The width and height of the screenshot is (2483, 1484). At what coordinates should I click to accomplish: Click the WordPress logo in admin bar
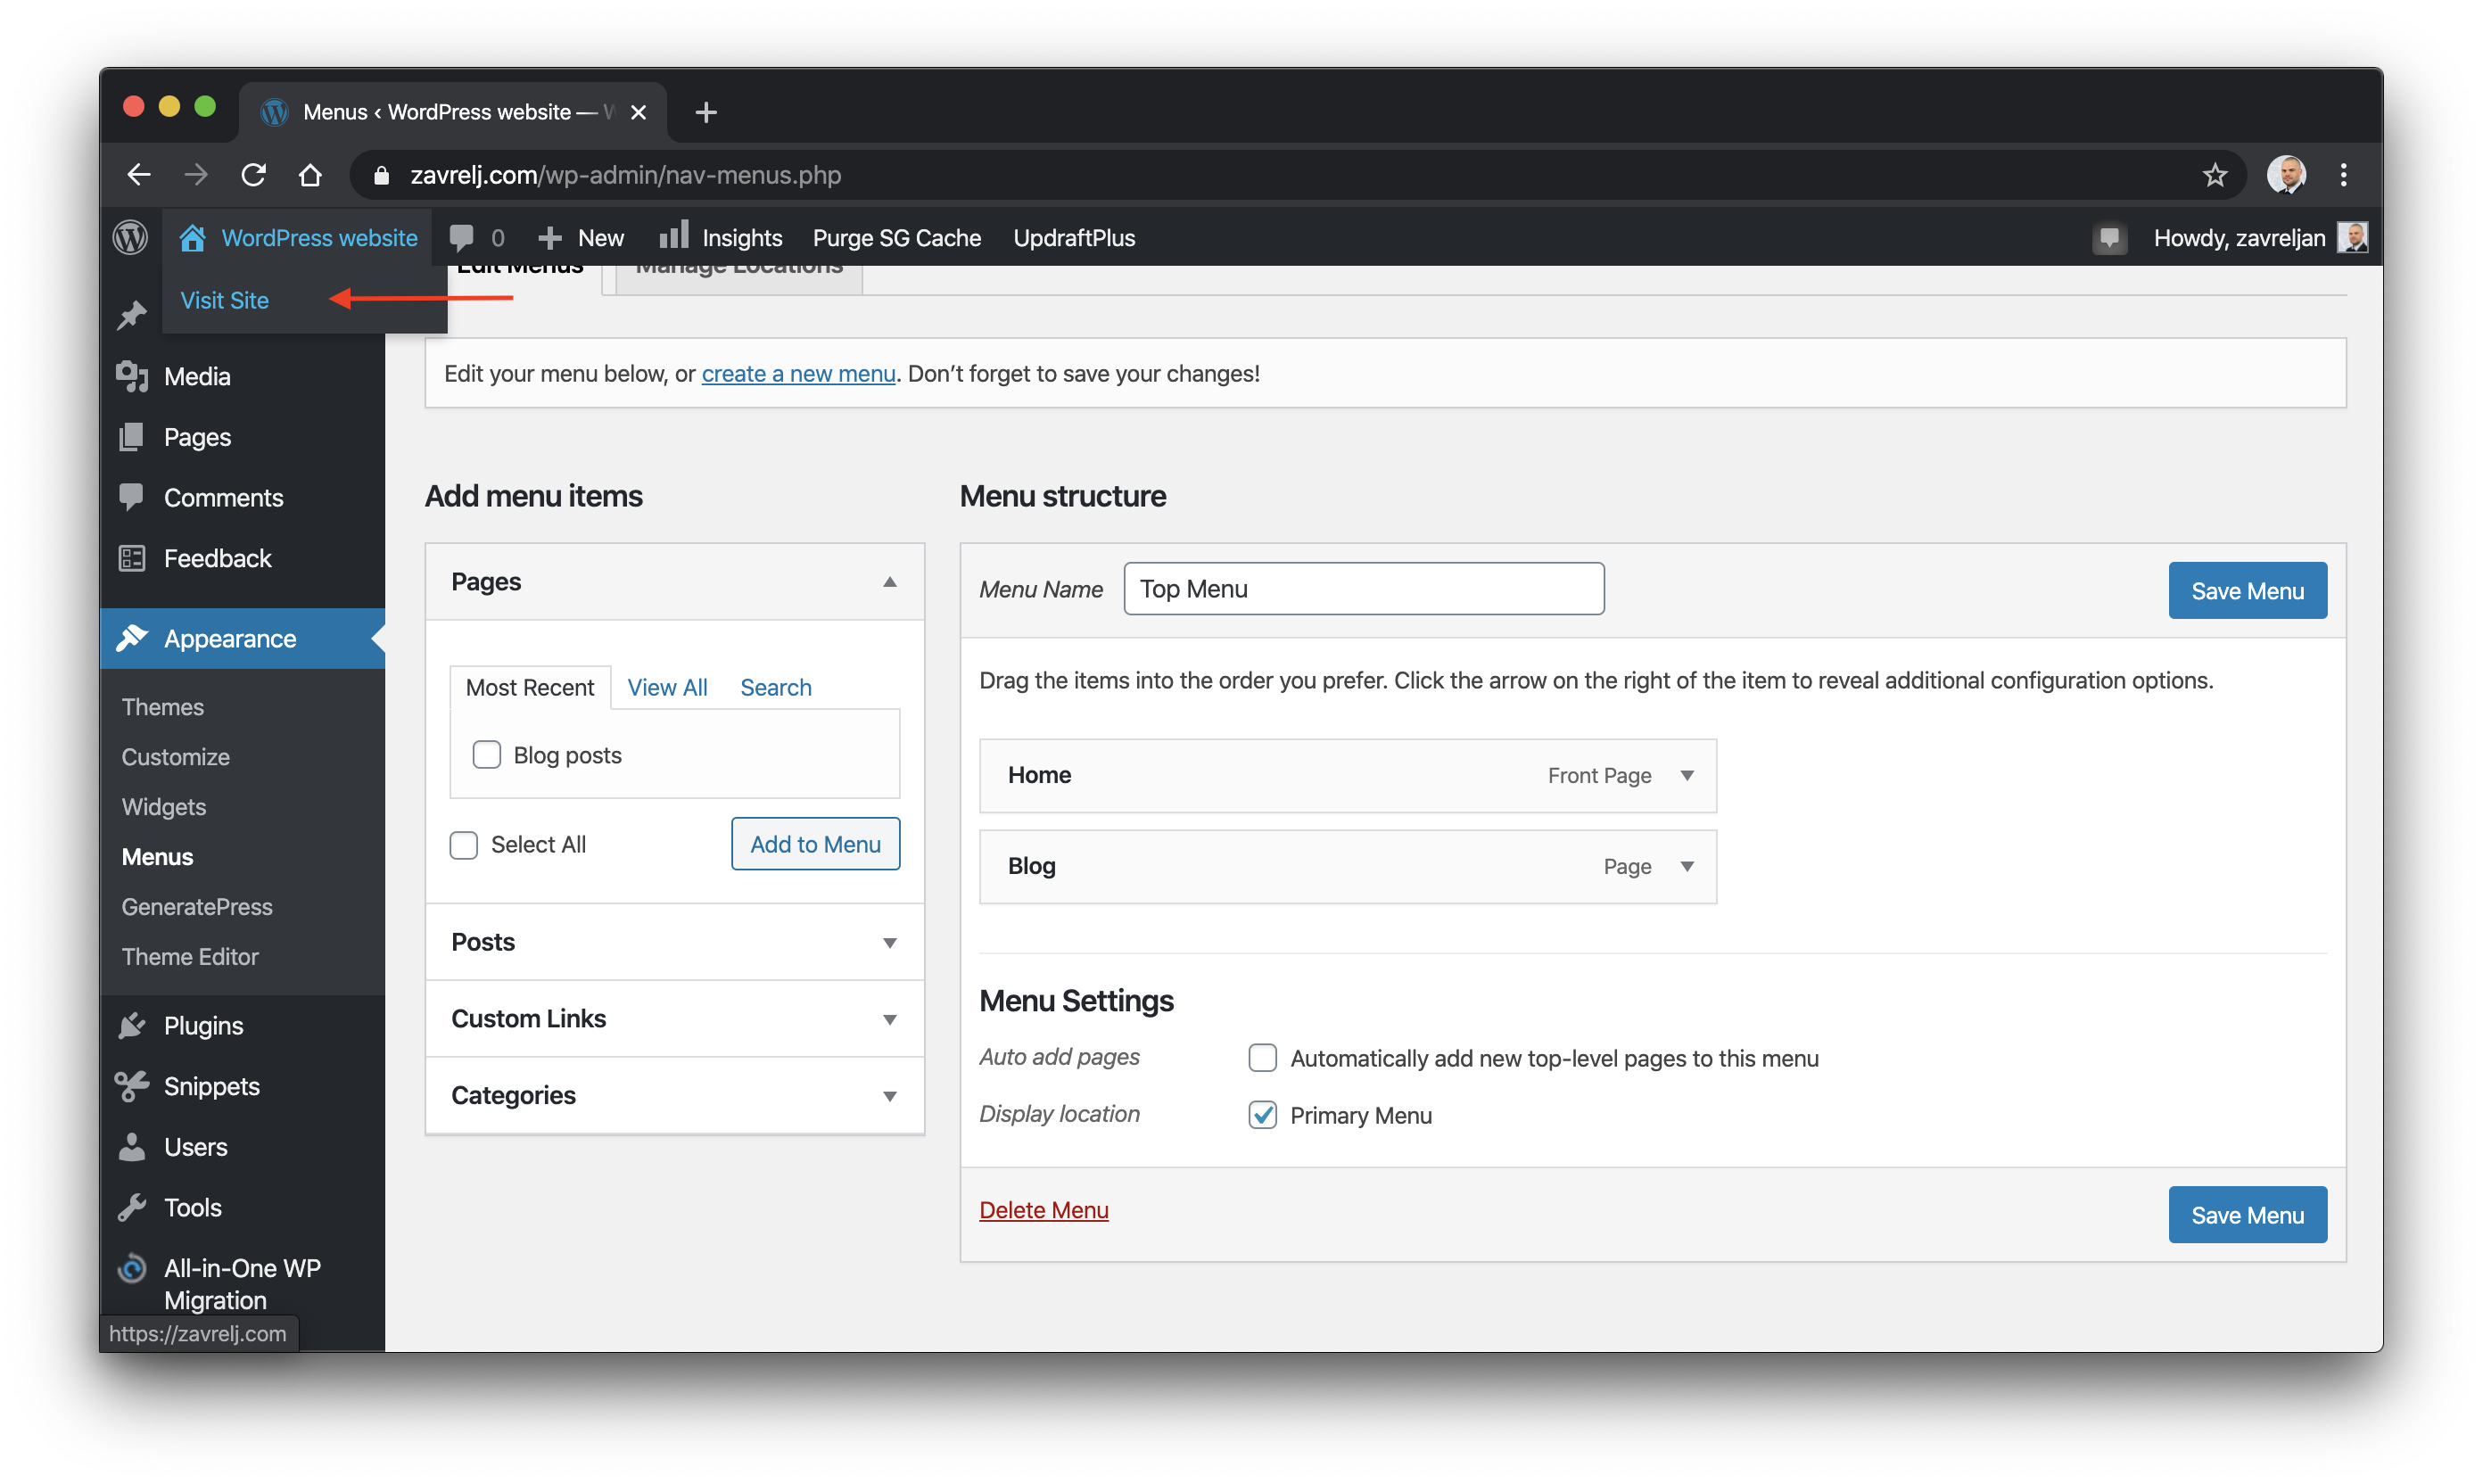coord(130,237)
